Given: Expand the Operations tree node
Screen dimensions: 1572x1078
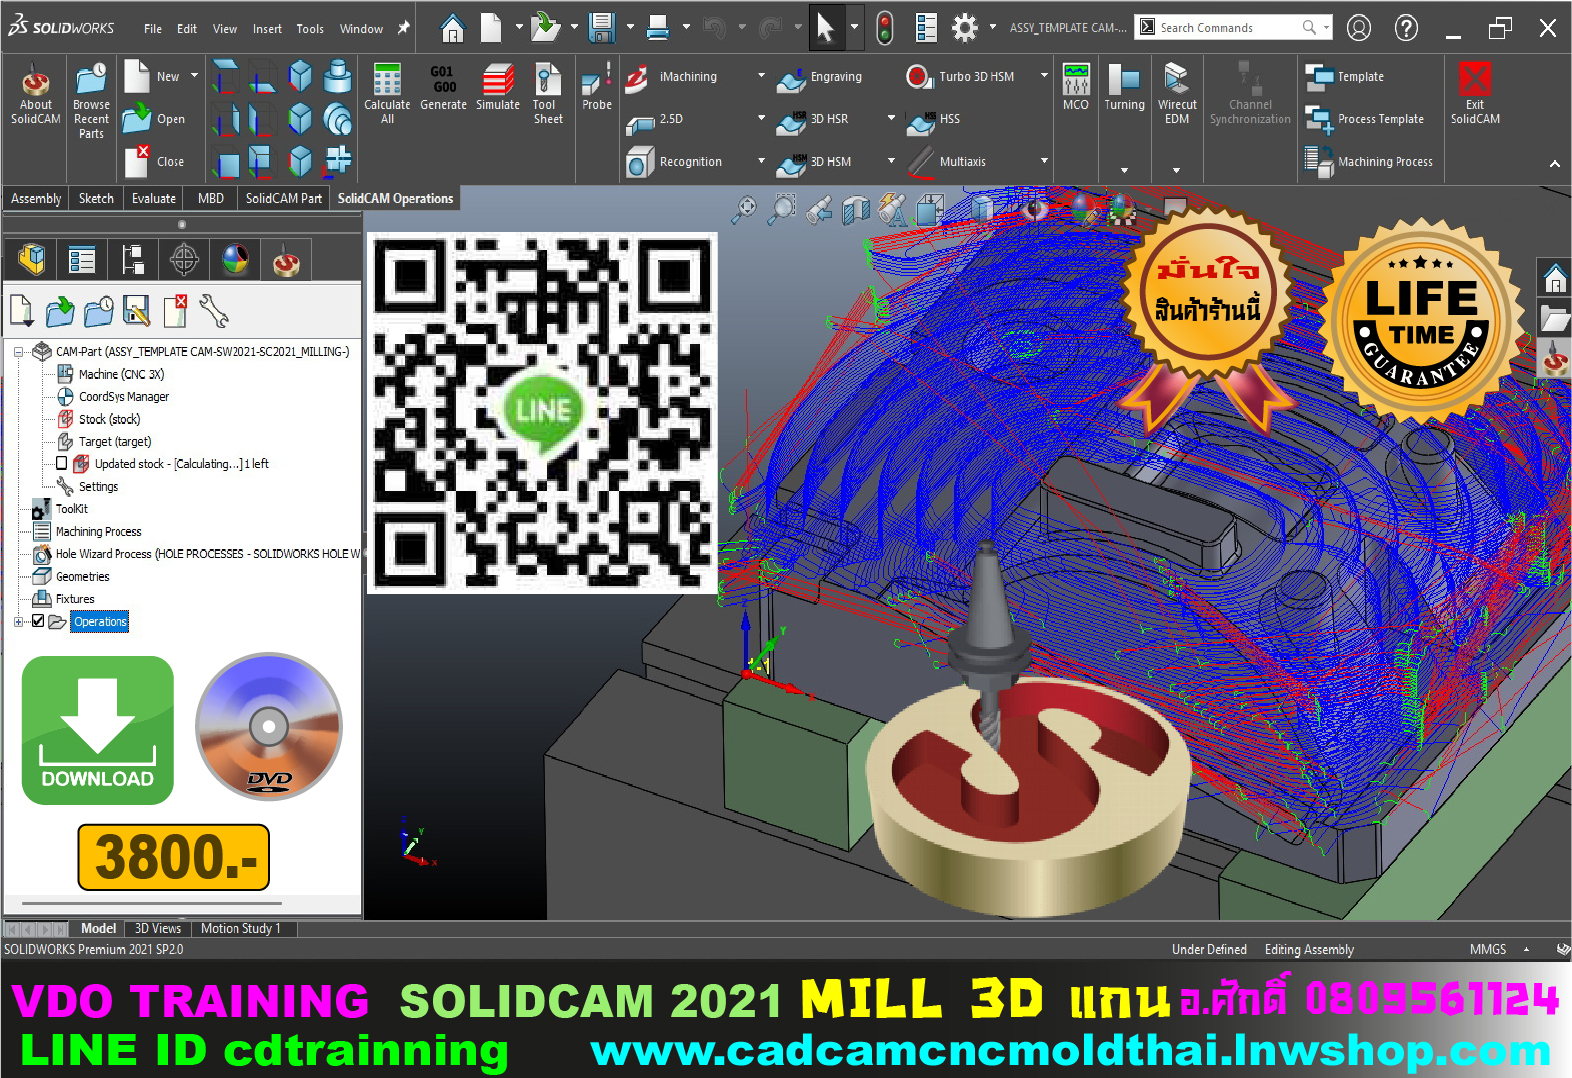Looking at the screenshot, I should click(18, 622).
